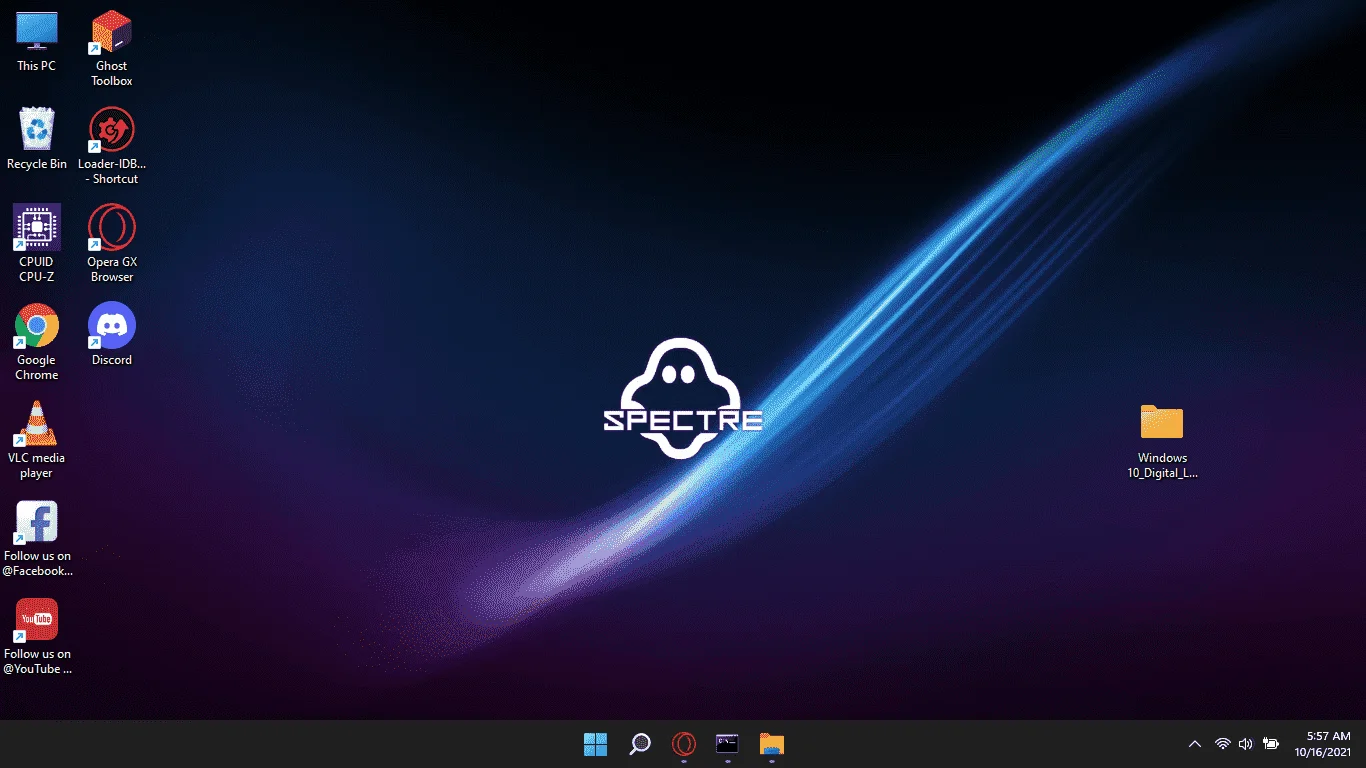Select the Follow us on YouTube shortcut

(x=37, y=637)
